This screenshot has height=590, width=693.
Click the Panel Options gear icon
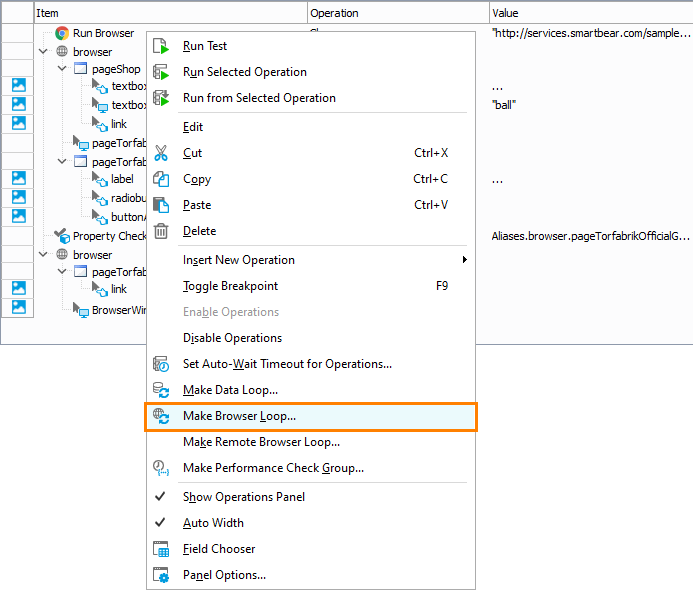[x=161, y=575]
